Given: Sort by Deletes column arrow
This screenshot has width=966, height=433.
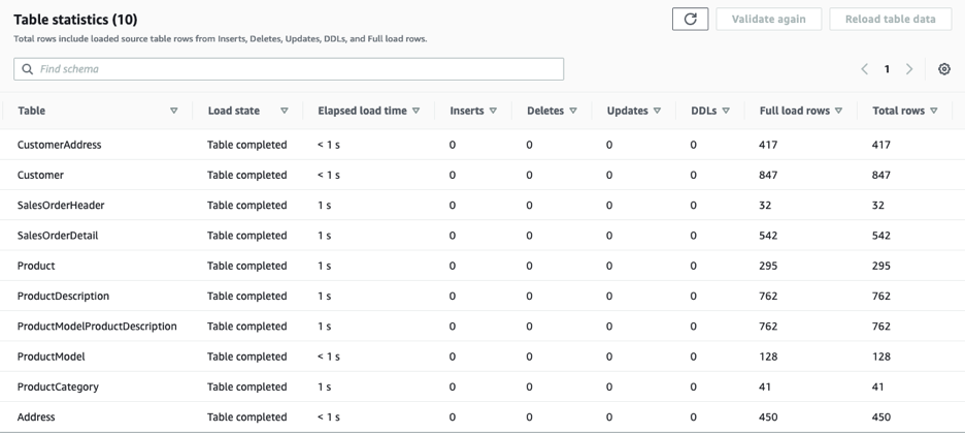Looking at the screenshot, I should coord(573,111).
